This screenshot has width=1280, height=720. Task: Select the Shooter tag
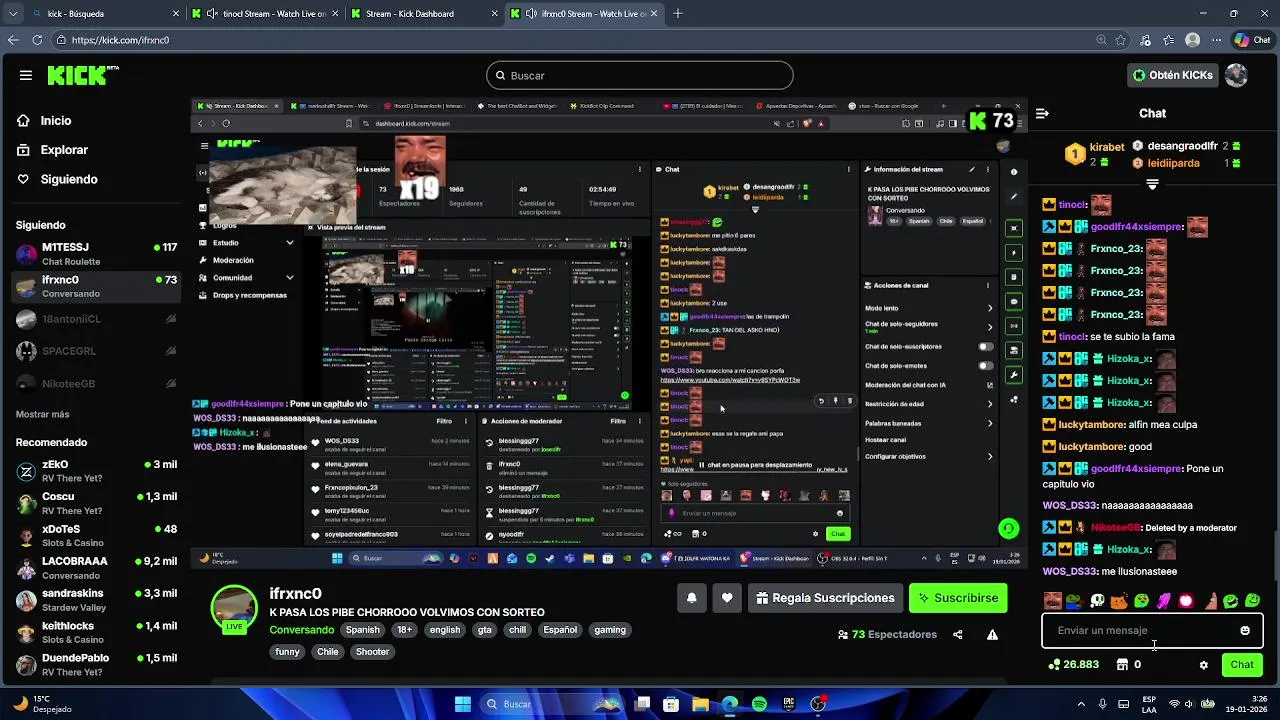(372, 652)
